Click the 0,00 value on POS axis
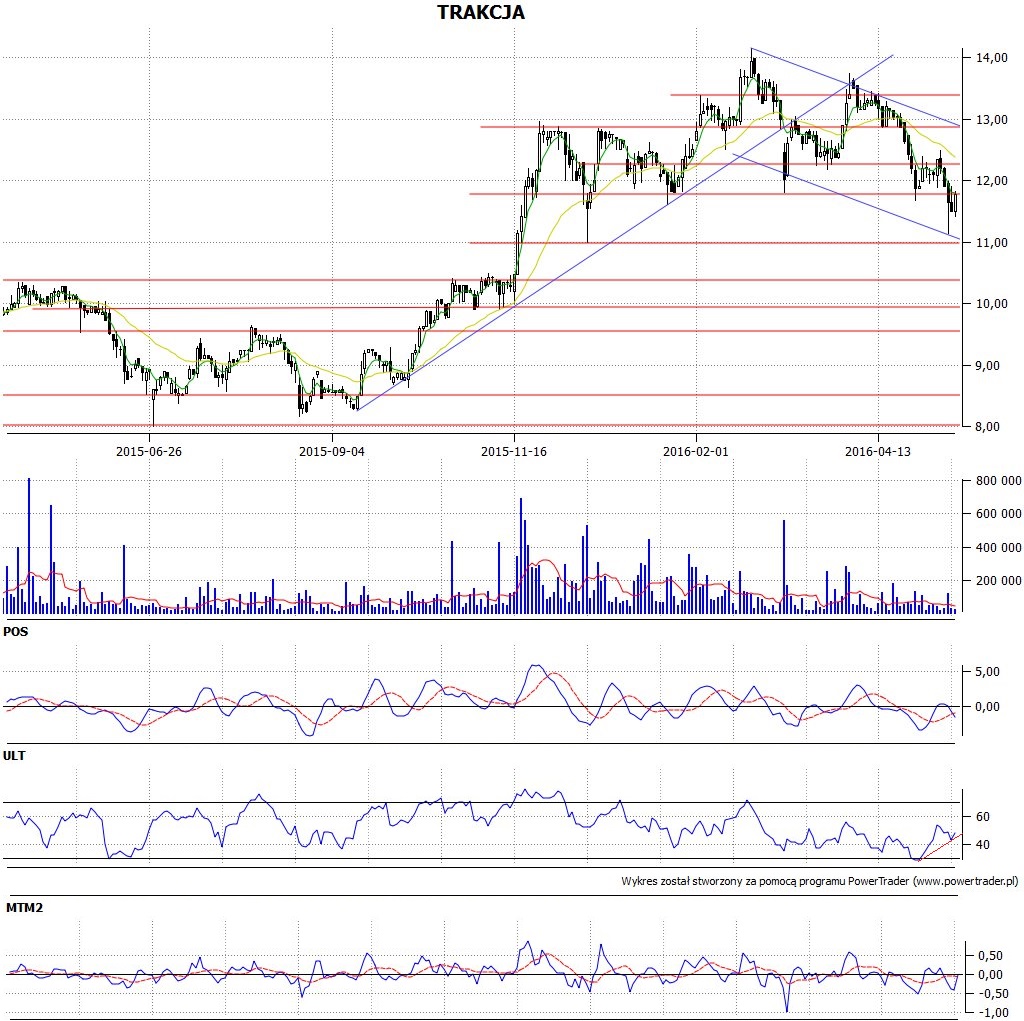 coord(987,707)
